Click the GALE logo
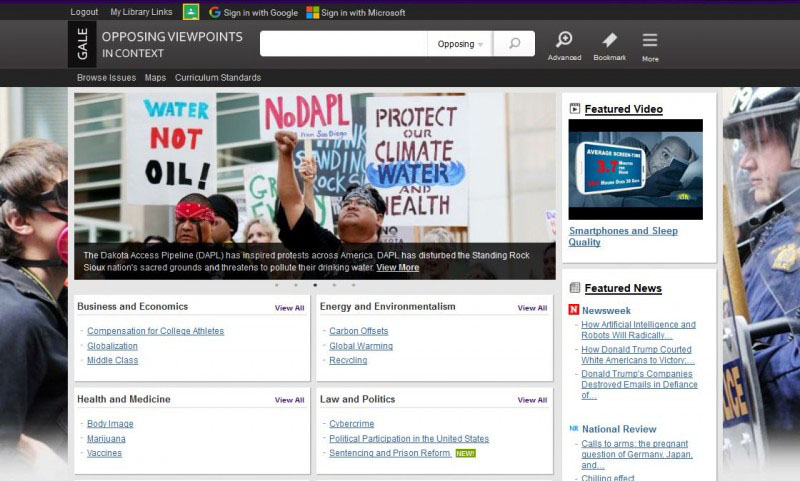800x481 pixels. [x=82, y=44]
